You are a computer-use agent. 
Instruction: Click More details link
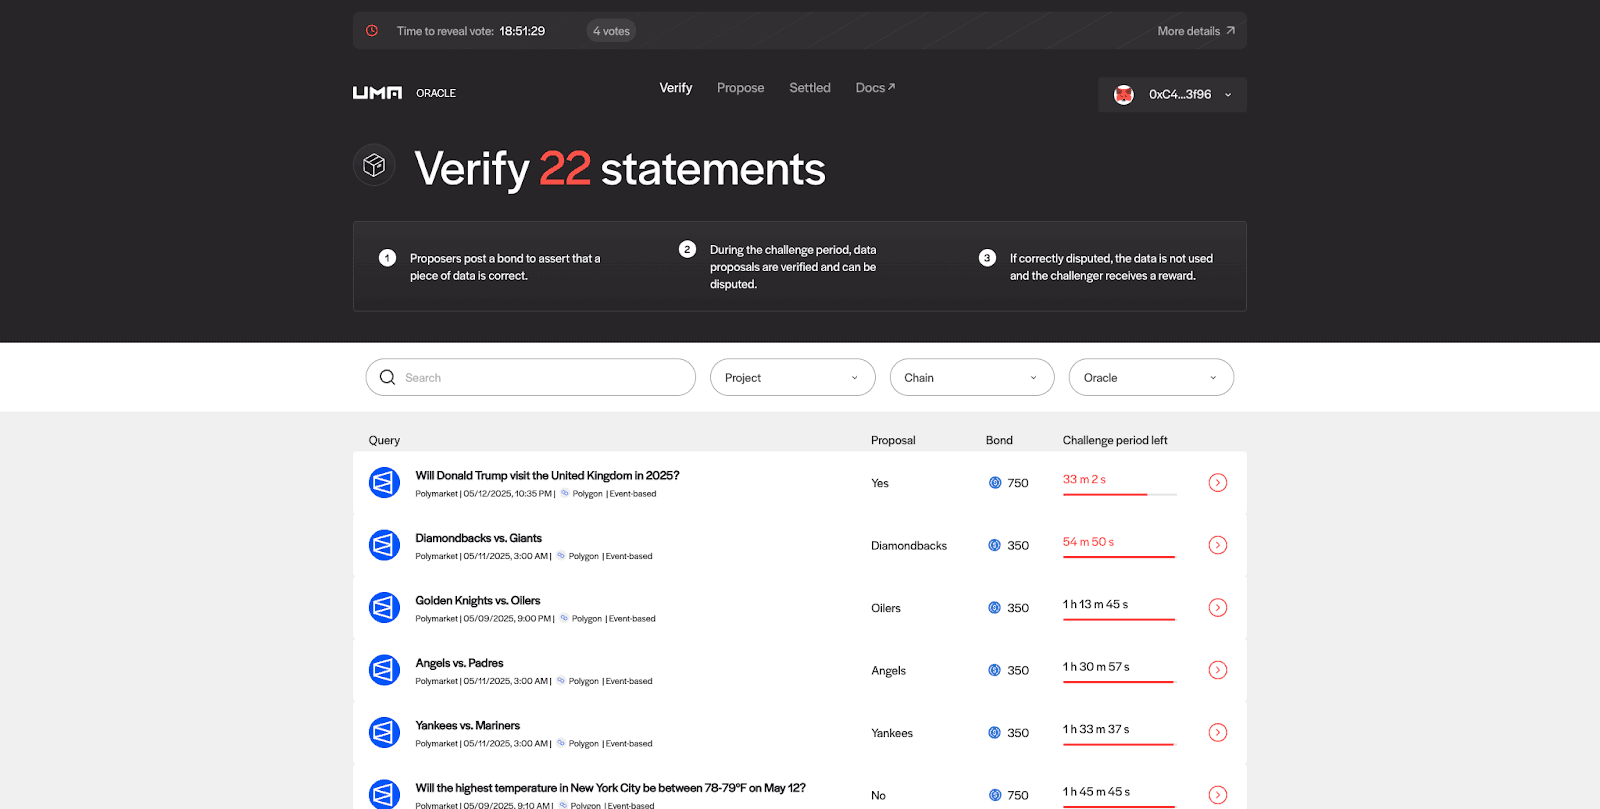[1195, 31]
